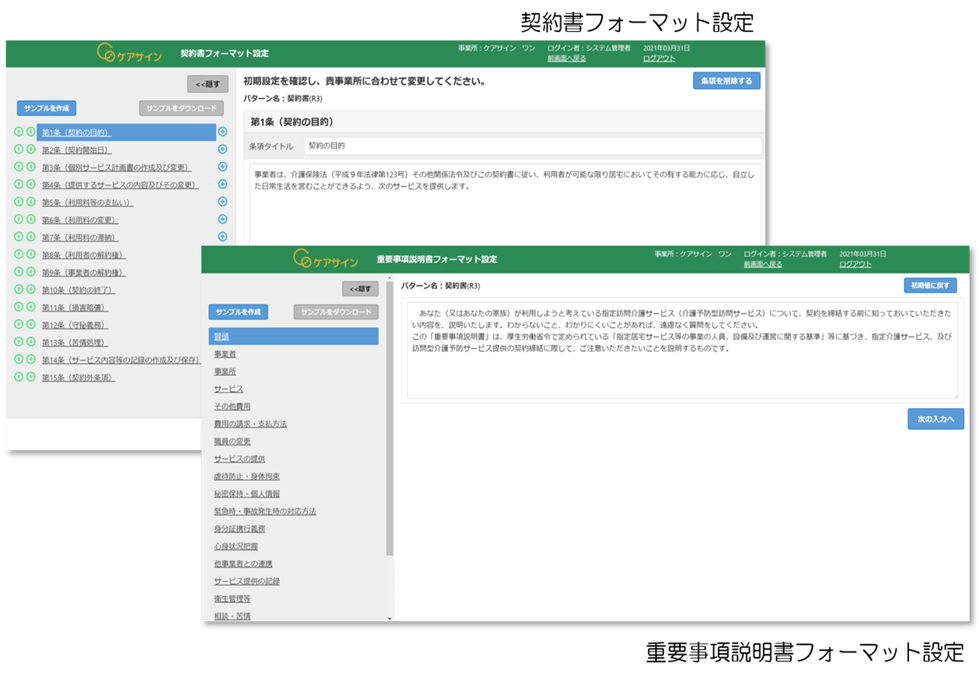980x678 pixels.
Task: Open the 秘密保持・個人情報 section
Action: (247, 494)
